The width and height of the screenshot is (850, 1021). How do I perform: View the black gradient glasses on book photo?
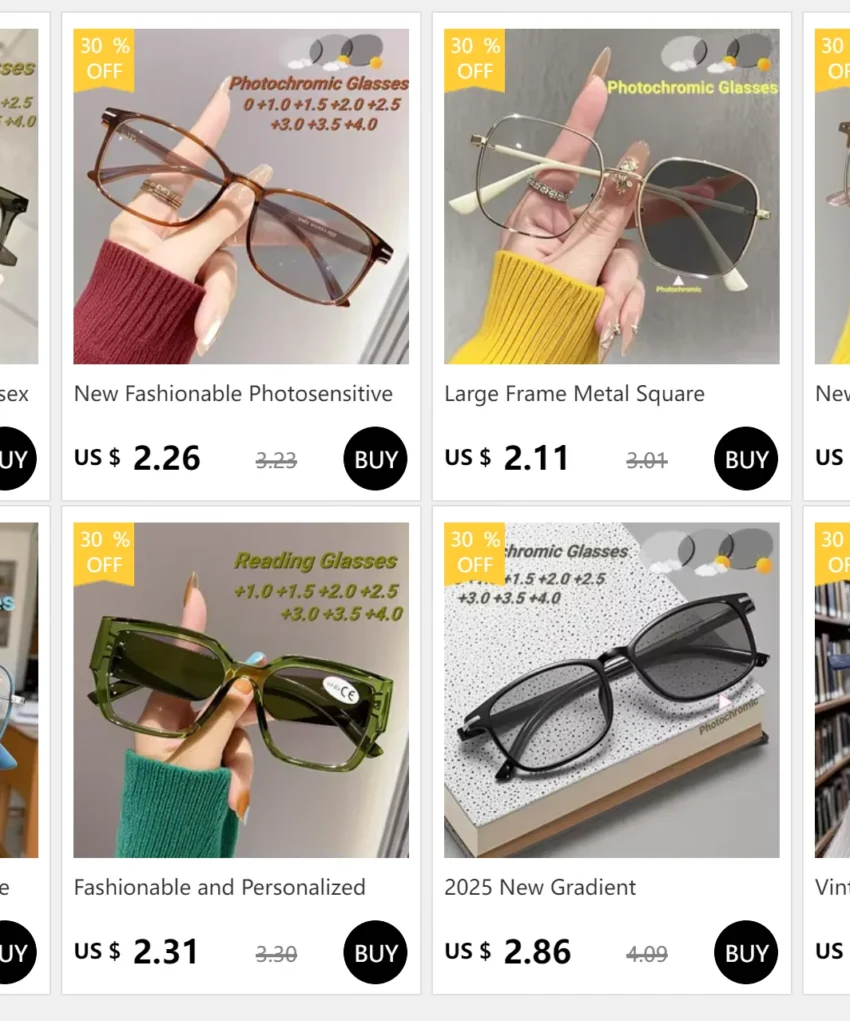click(612, 690)
